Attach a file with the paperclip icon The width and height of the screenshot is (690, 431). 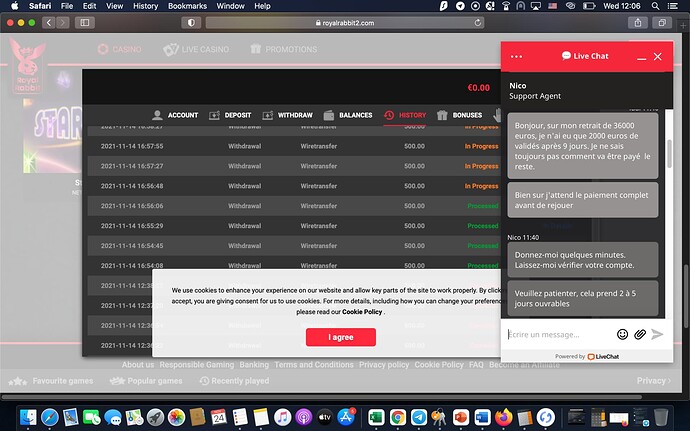coord(640,334)
